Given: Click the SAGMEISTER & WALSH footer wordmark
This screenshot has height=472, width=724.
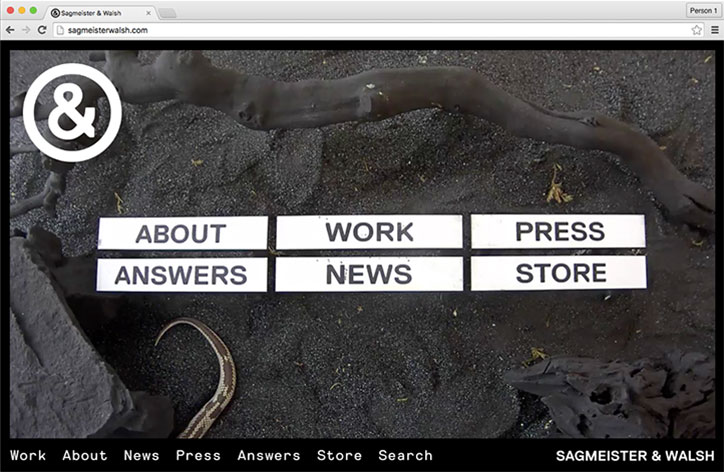Looking at the screenshot, I should coord(635,456).
